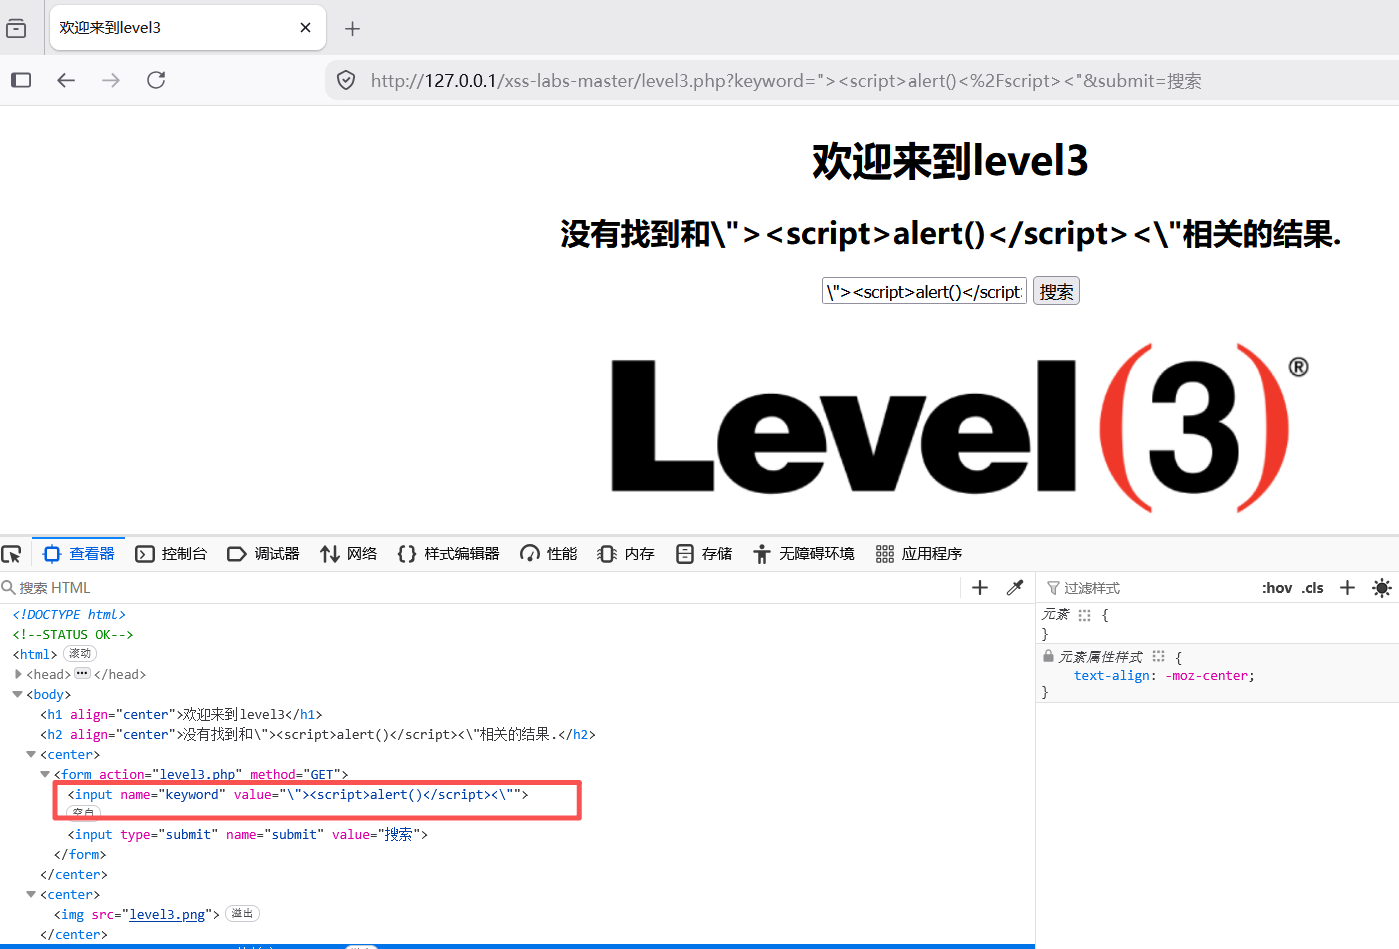
Task: Click the 没有找到和 result message heading
Action: [950, 234]
